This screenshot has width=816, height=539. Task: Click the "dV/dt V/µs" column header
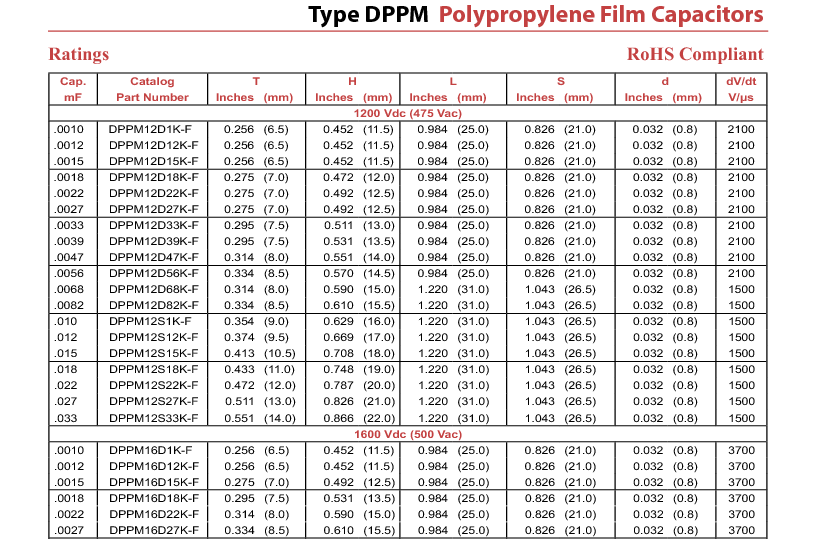[x=740, y=89]
